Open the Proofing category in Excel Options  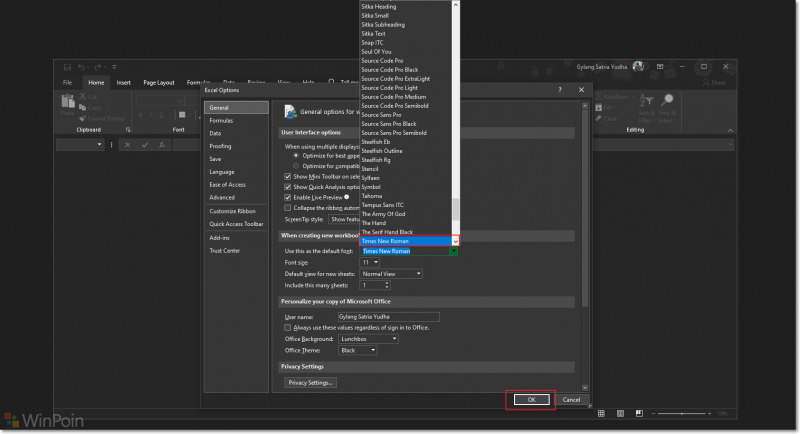click(x=236, y=146)
